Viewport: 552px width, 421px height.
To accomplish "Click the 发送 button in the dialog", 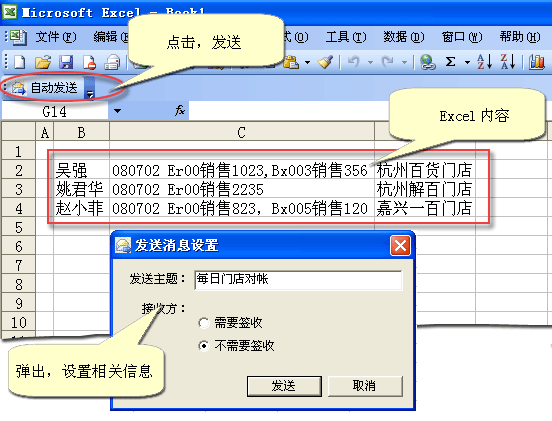I will [x=284, y=386].
